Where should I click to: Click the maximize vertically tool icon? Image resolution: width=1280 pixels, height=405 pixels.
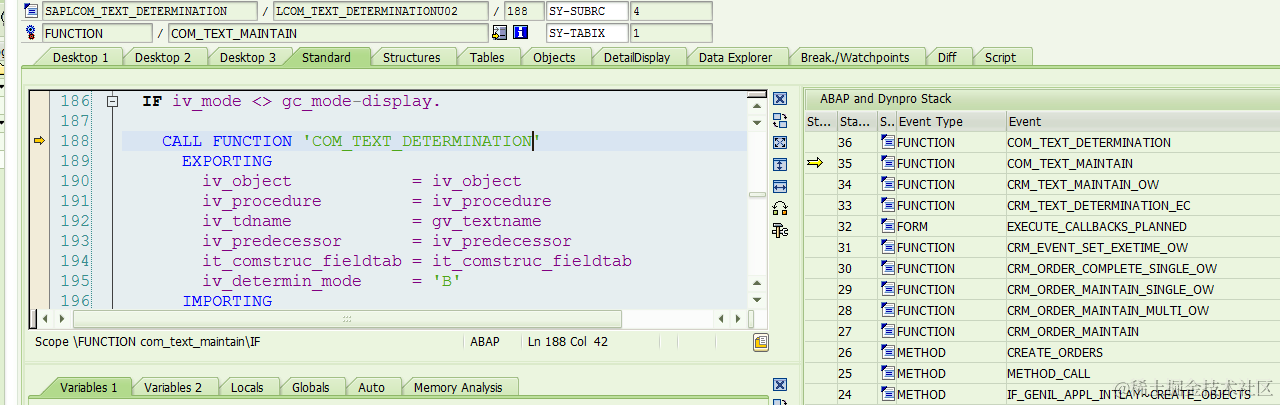[x=780, y=165]
